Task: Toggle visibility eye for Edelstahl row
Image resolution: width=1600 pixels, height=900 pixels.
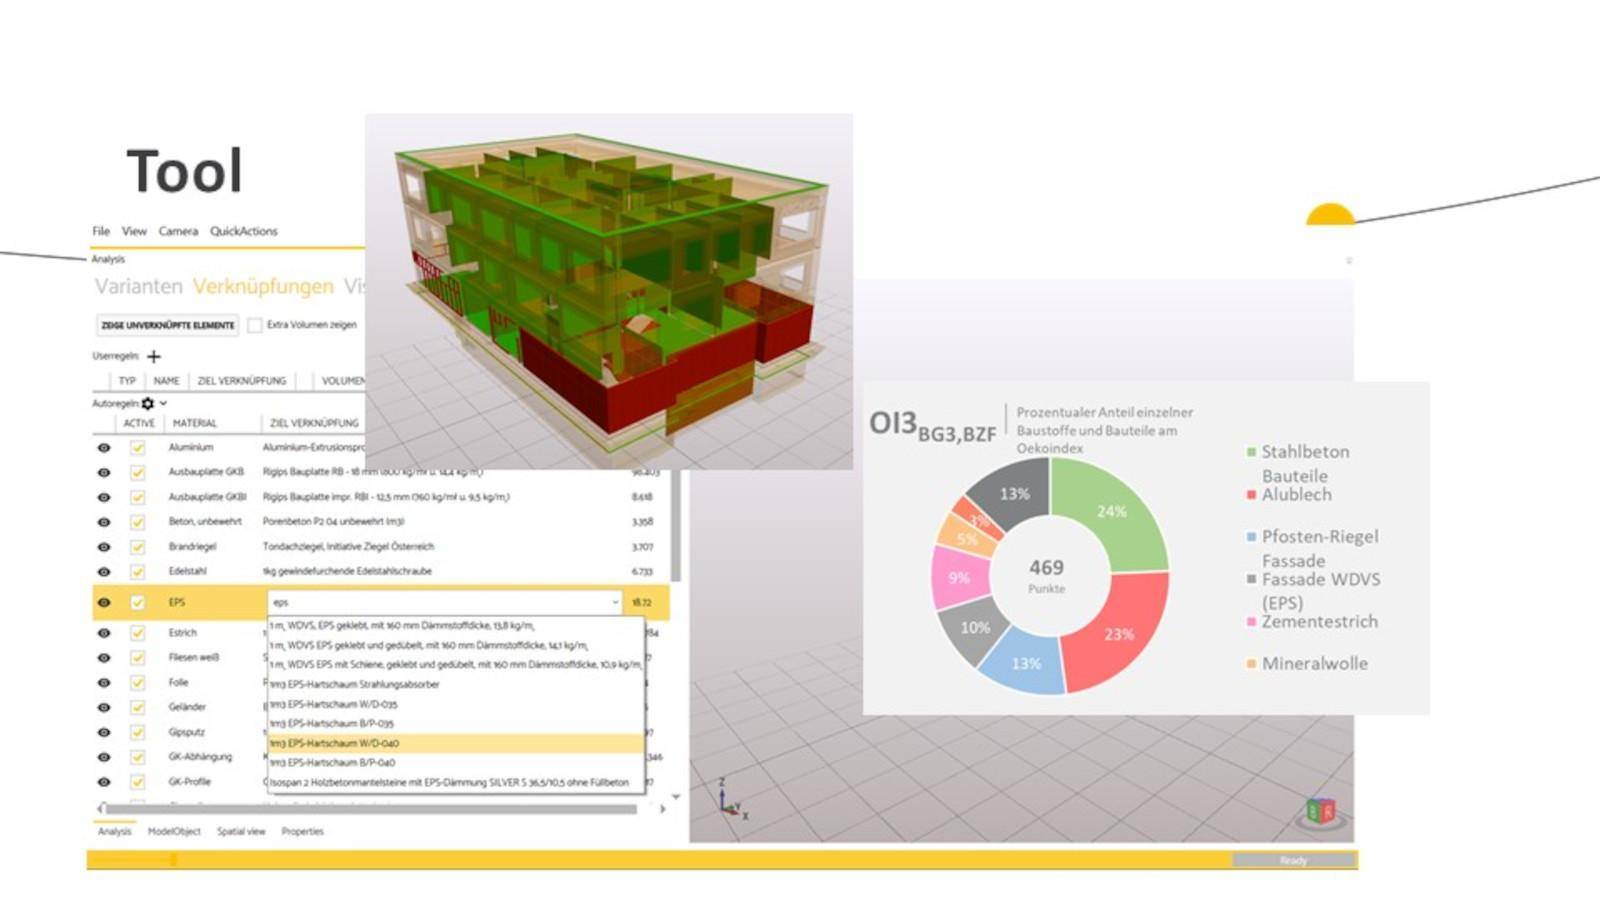Action: (104, 572)
